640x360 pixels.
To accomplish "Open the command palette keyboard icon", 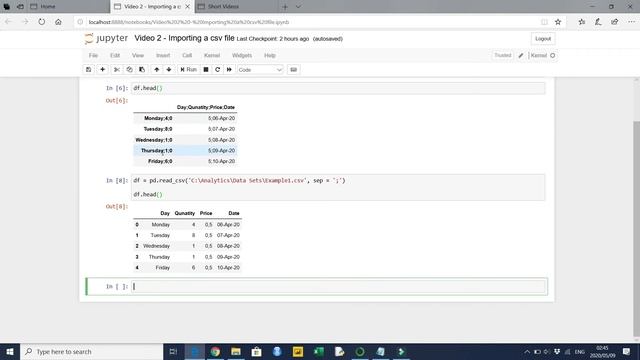I will [293, 70].
